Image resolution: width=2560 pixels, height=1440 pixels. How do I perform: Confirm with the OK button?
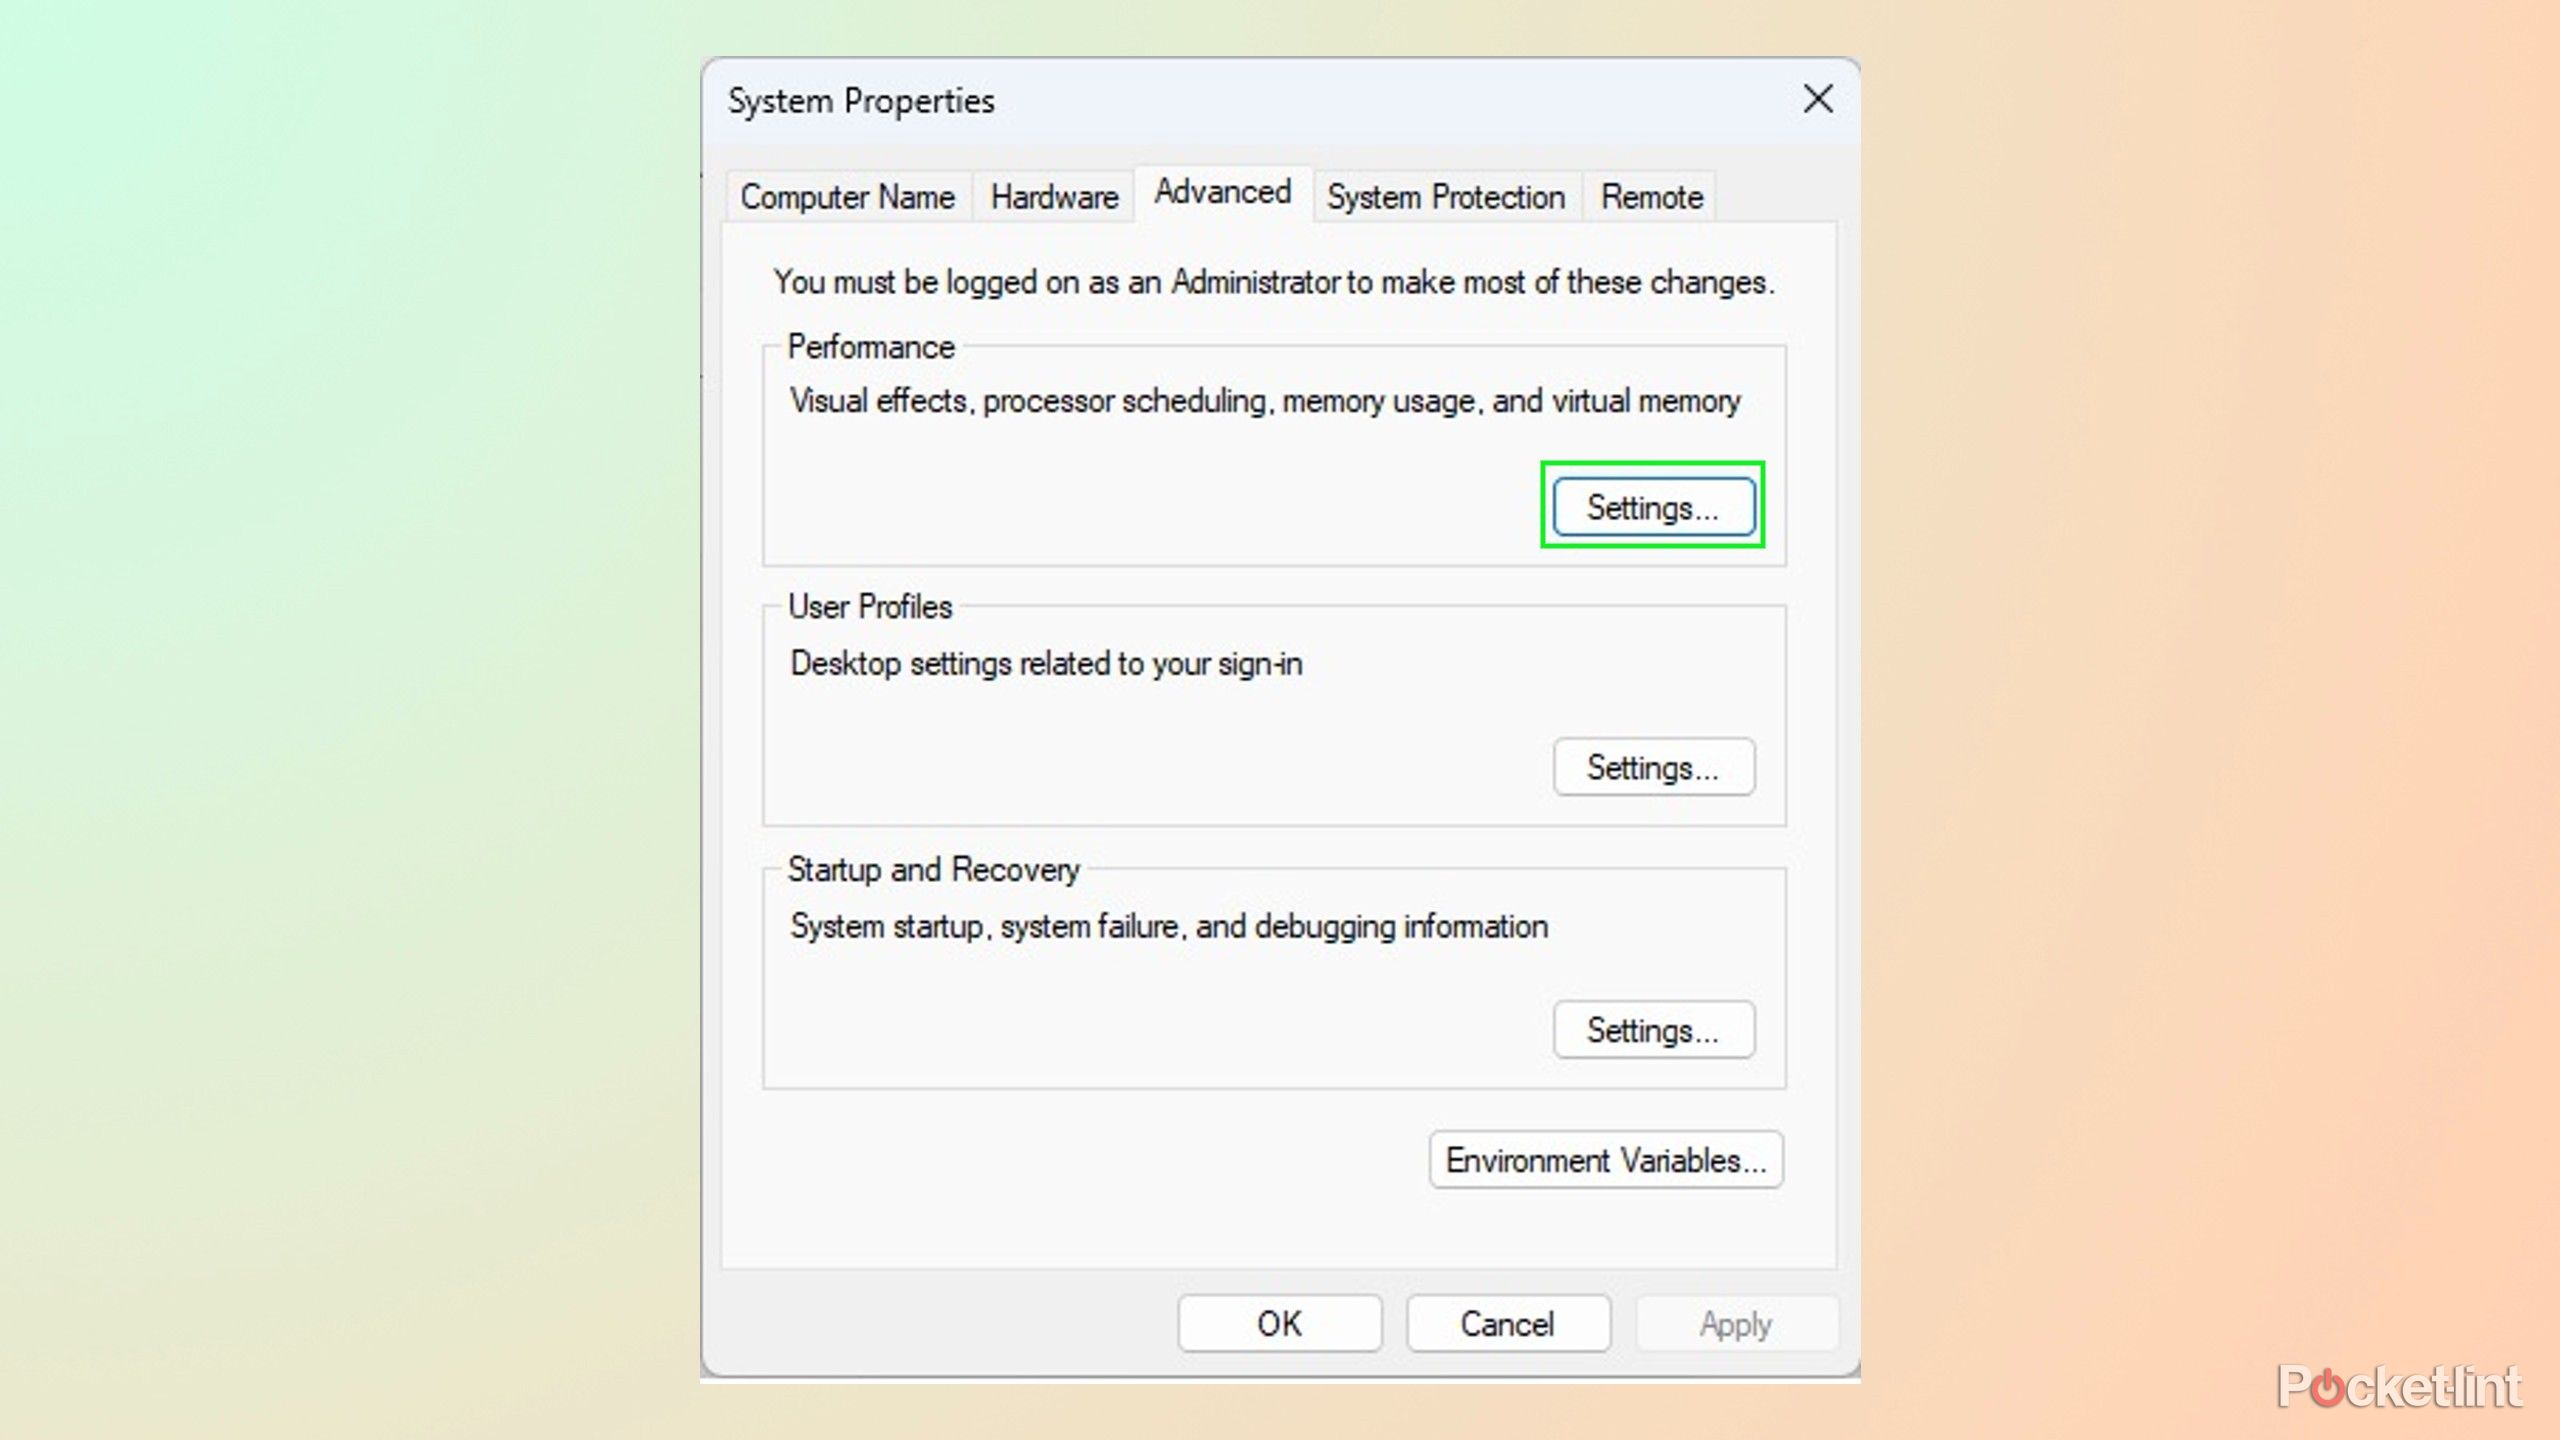[1279, 1324]
